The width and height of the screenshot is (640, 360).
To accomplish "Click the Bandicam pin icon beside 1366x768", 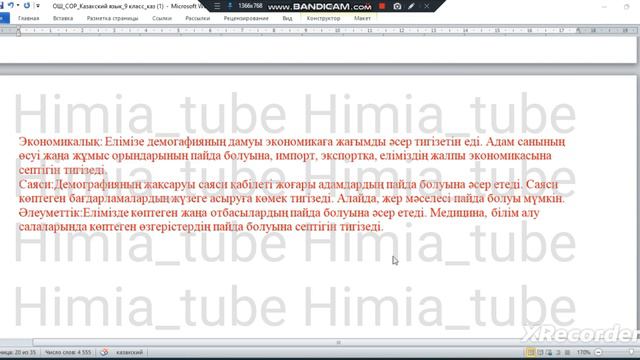I will click(x=230, y=6).
